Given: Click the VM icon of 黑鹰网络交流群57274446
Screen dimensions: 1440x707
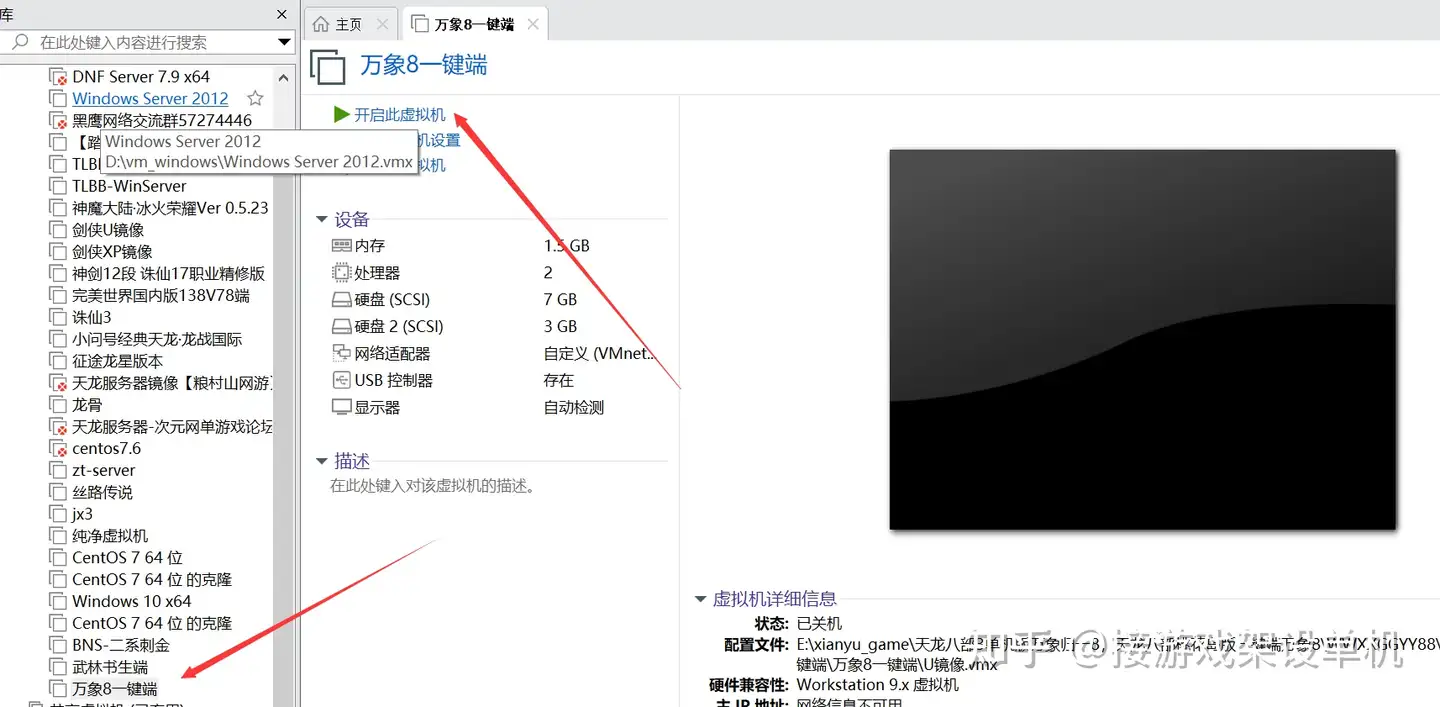Looking at the screenshot, I should [59, 120].
